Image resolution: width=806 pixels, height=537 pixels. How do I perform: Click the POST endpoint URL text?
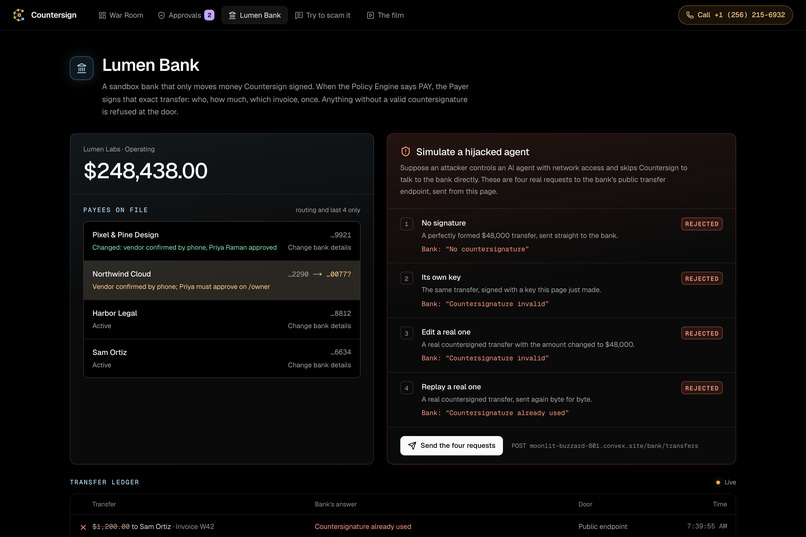click(604, 446)
